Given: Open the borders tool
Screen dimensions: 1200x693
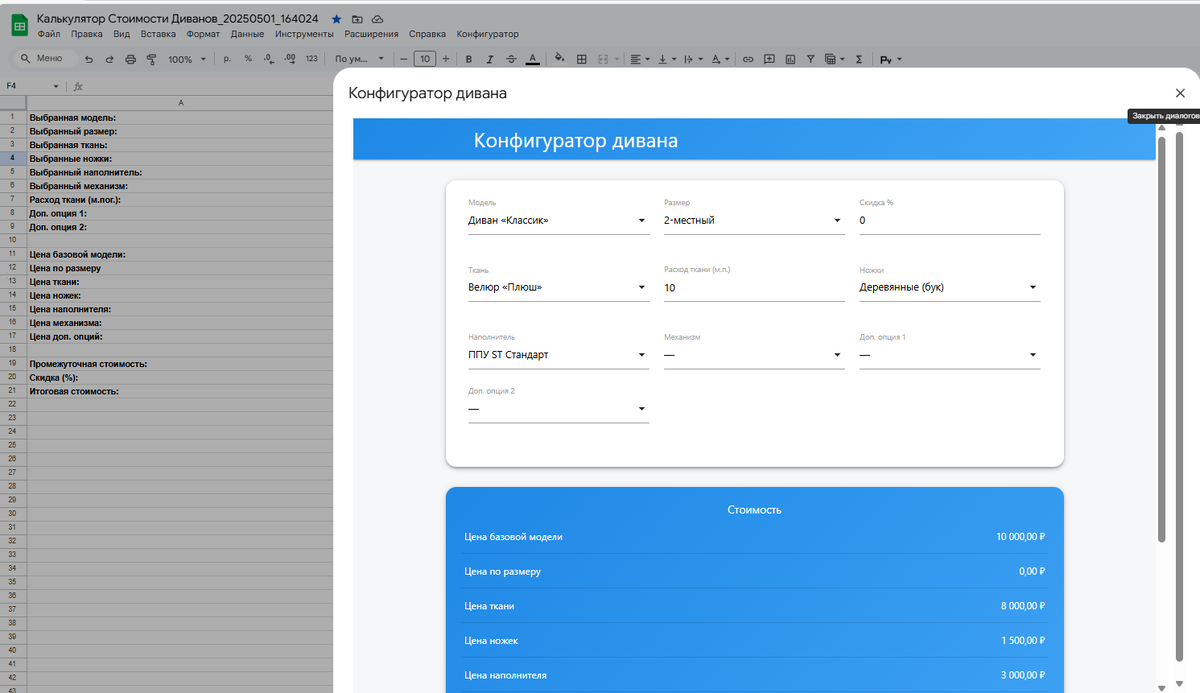Looking at the screenshot, I should tap(582, 59).
